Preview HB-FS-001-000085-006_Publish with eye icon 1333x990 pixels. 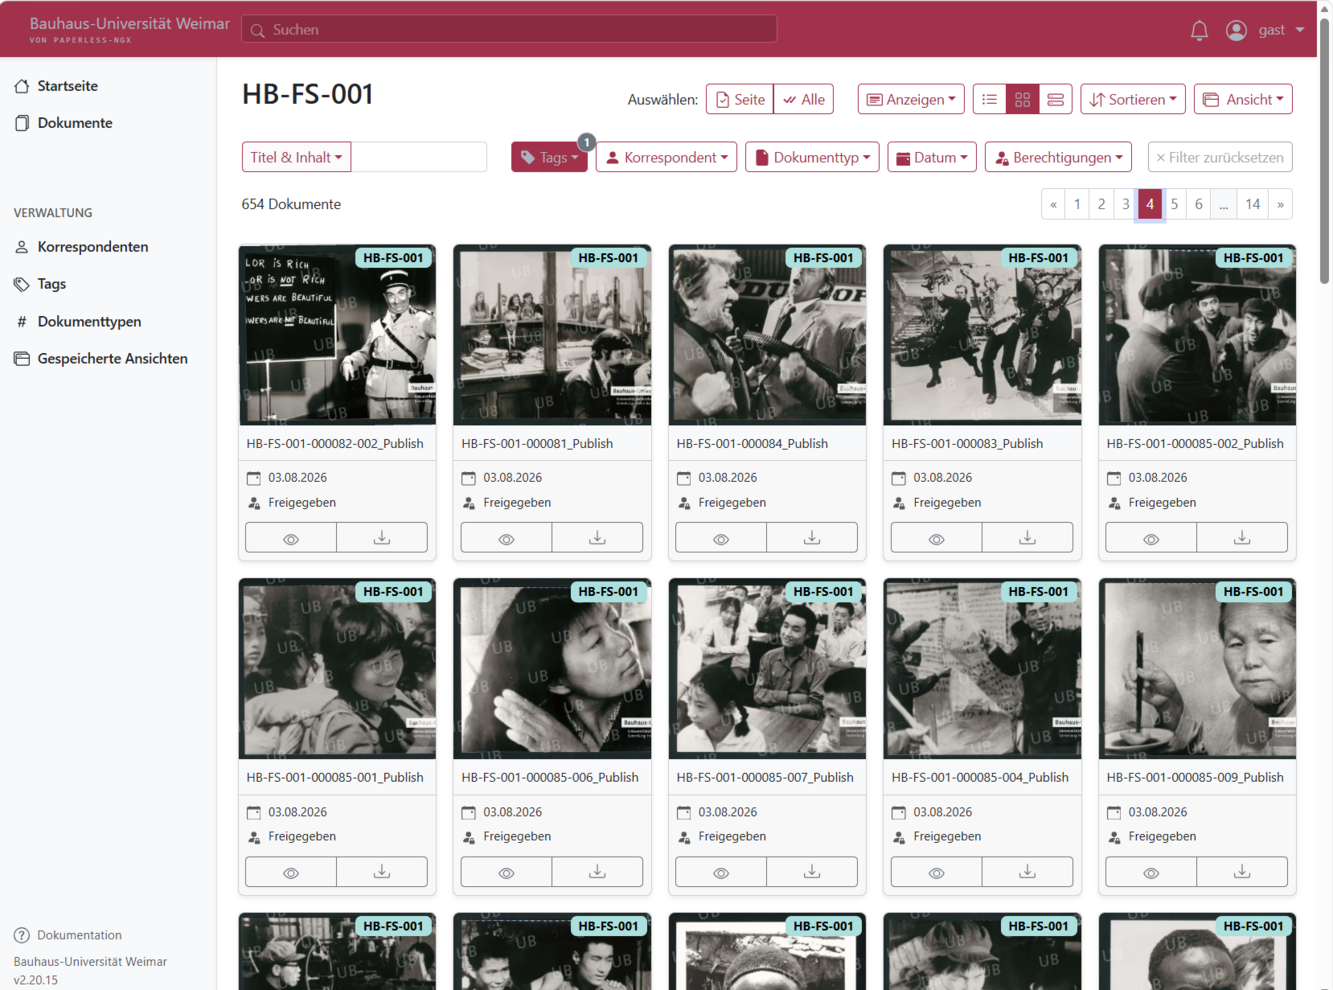click(x=506, y=872)
